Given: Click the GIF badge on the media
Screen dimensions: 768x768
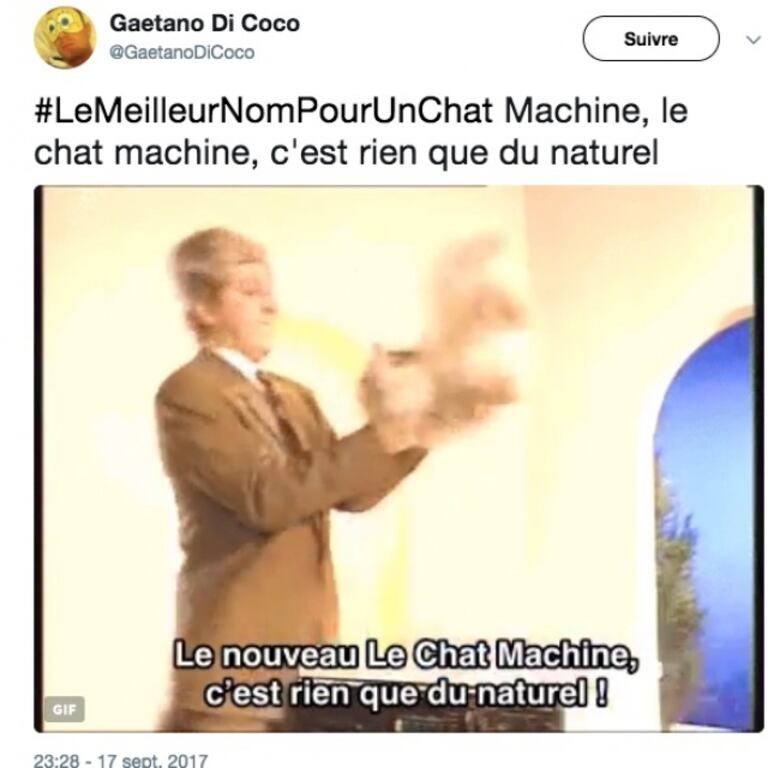Looking at the screenshot, I should (64, 709).
